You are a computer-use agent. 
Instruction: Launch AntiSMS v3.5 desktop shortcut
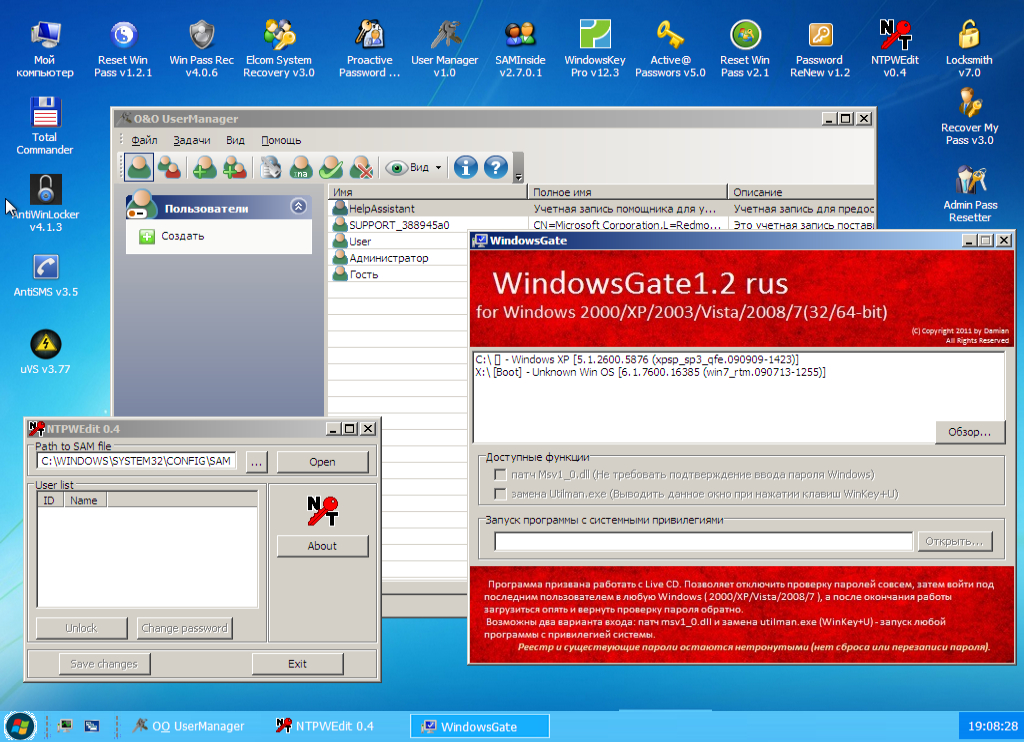point(46,274)
